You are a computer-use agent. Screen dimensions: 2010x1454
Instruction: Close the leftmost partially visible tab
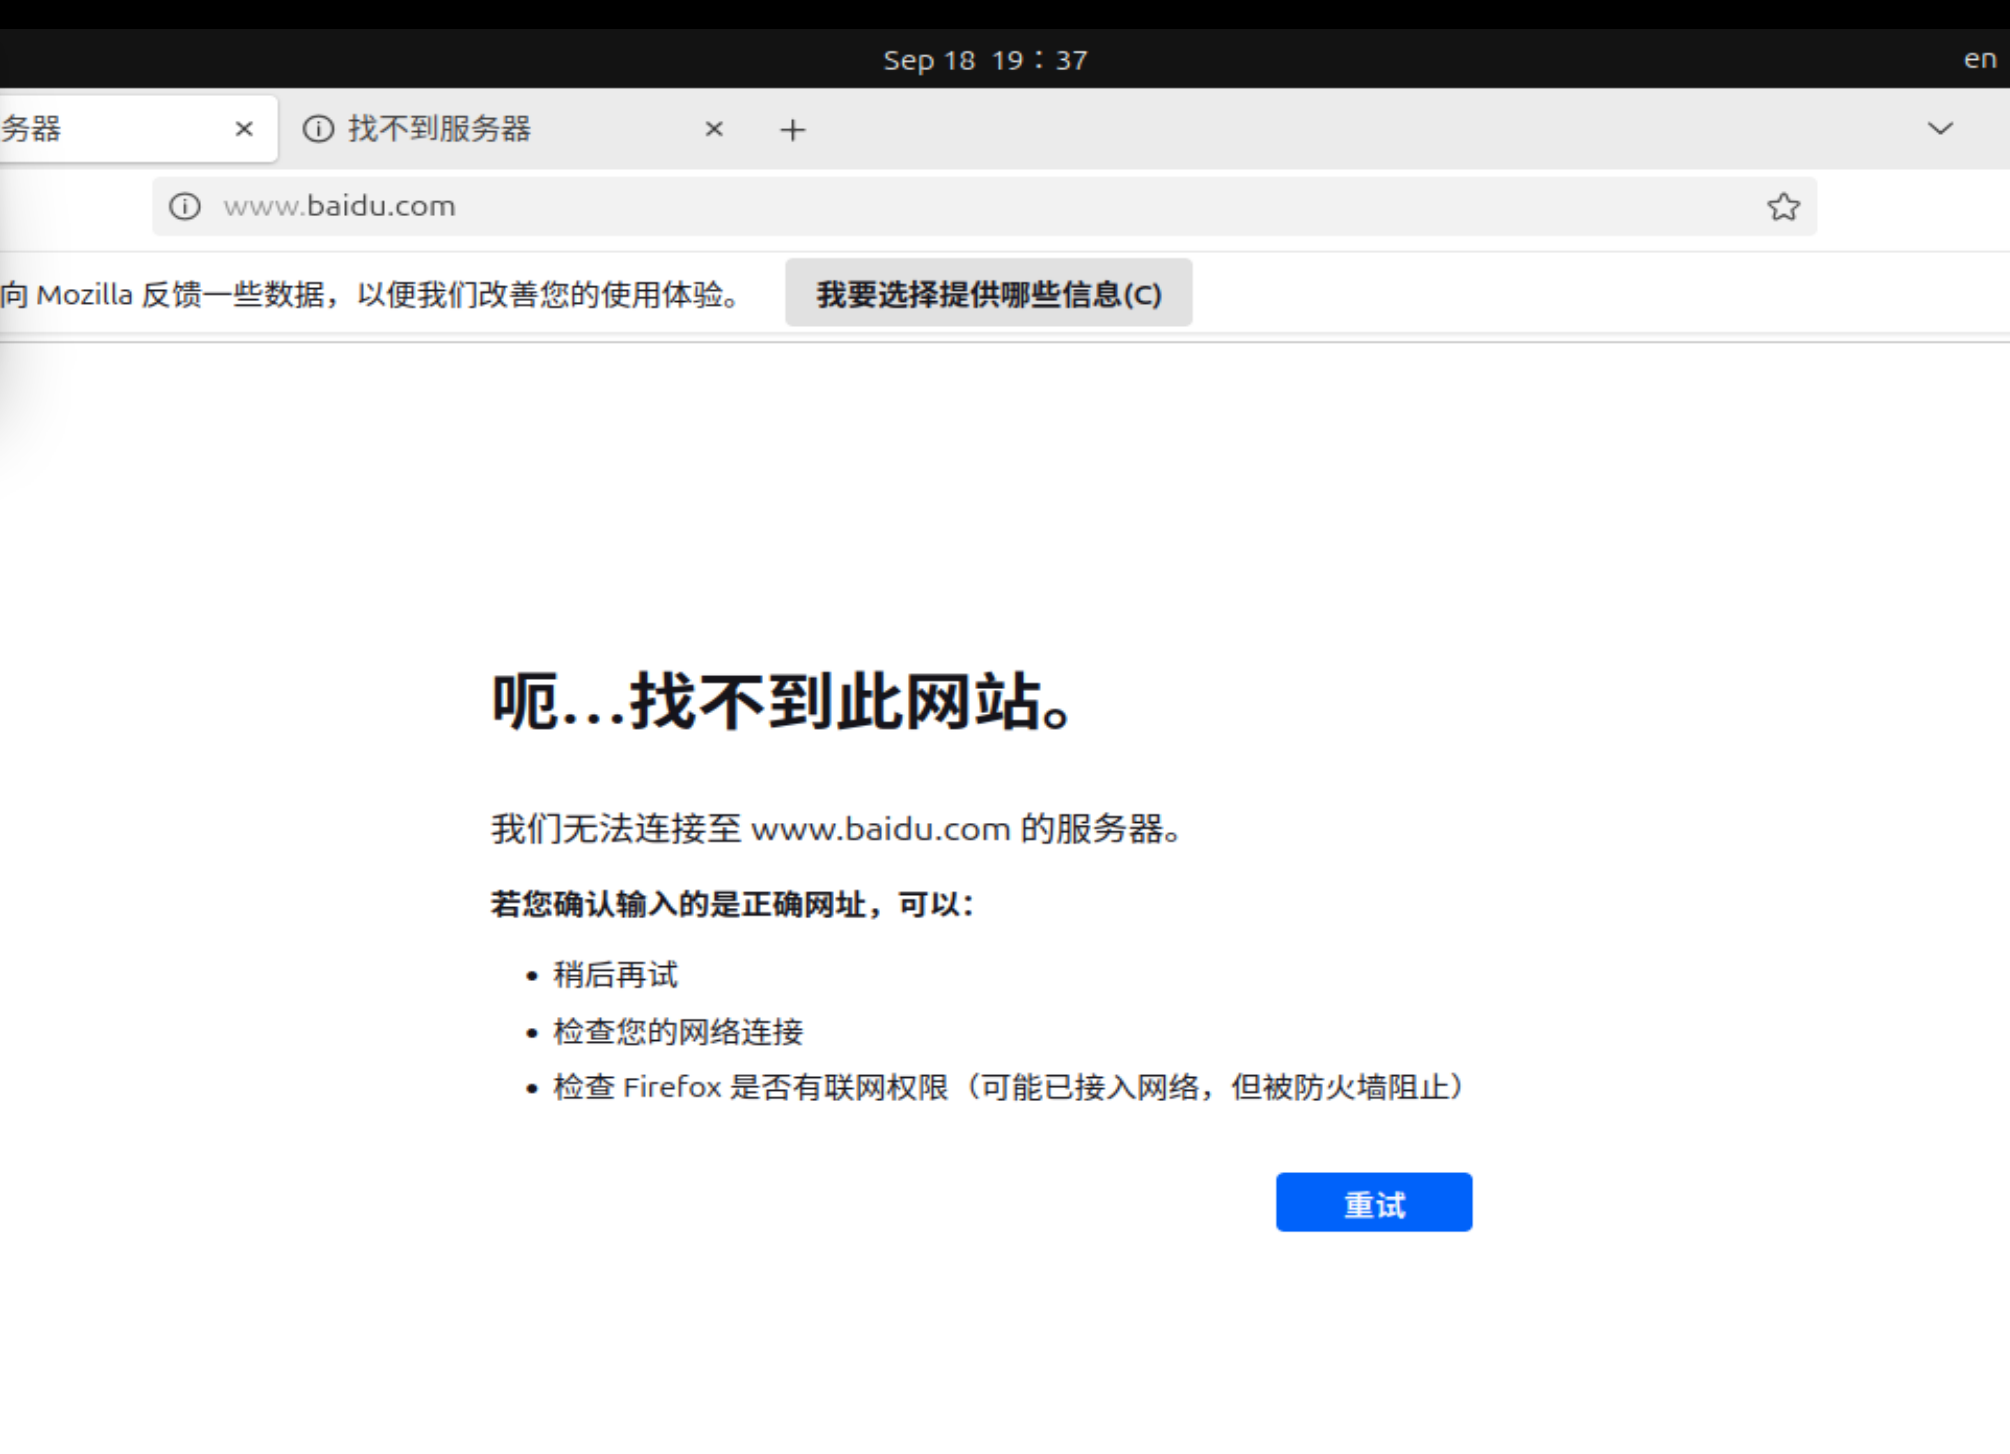tap(243, 129)
